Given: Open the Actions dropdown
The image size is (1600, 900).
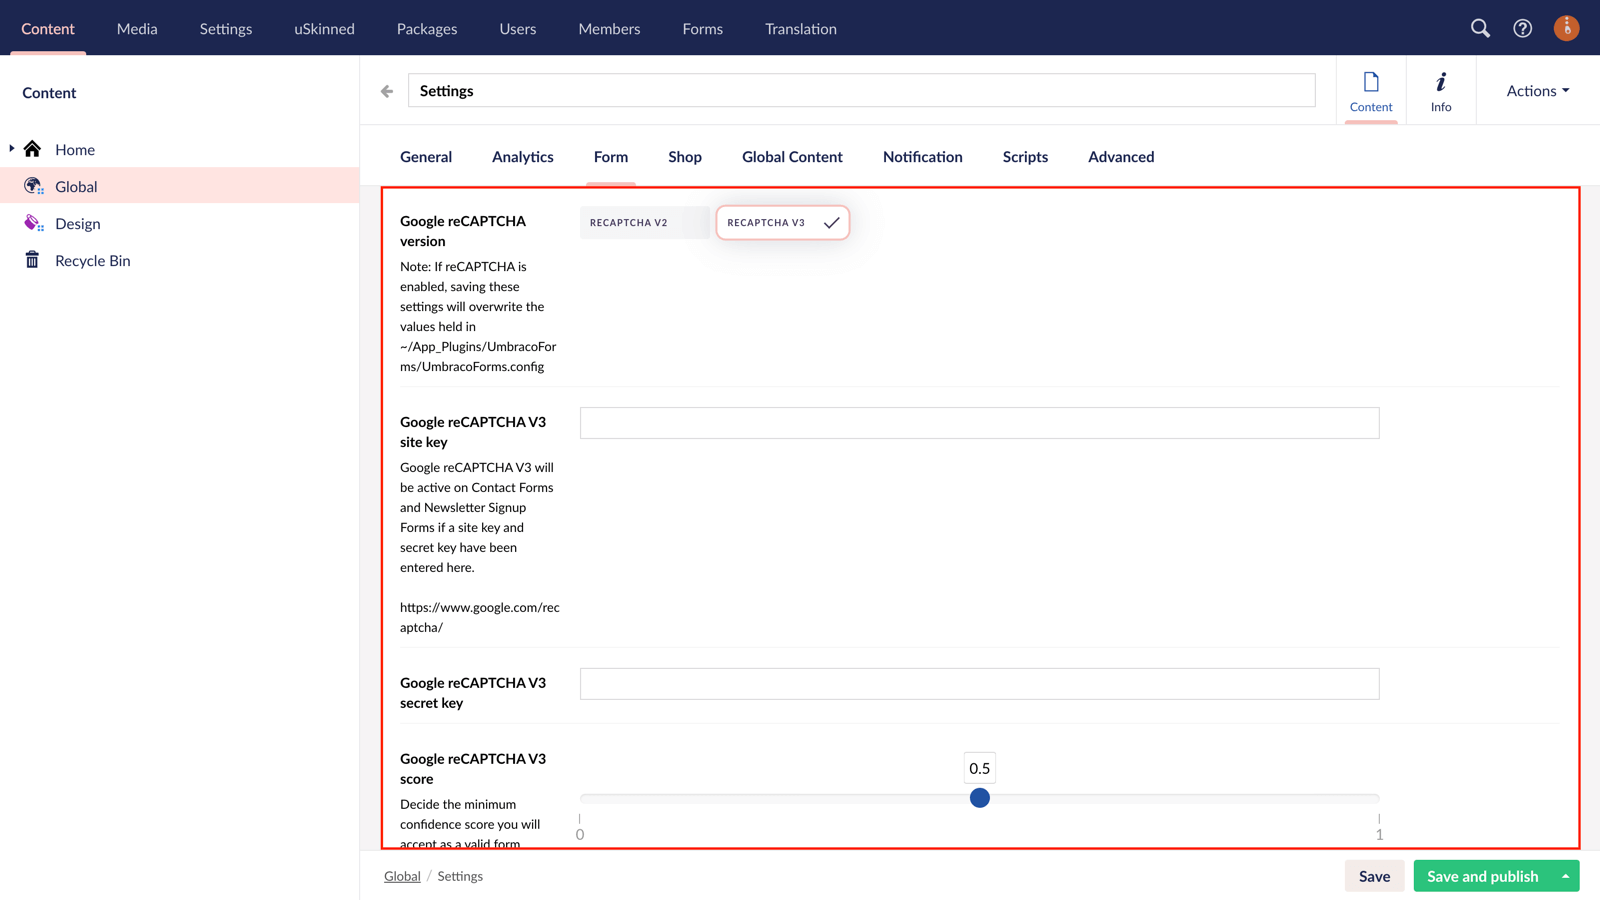Looking at the screenshot, I should tap(1535, 90).
